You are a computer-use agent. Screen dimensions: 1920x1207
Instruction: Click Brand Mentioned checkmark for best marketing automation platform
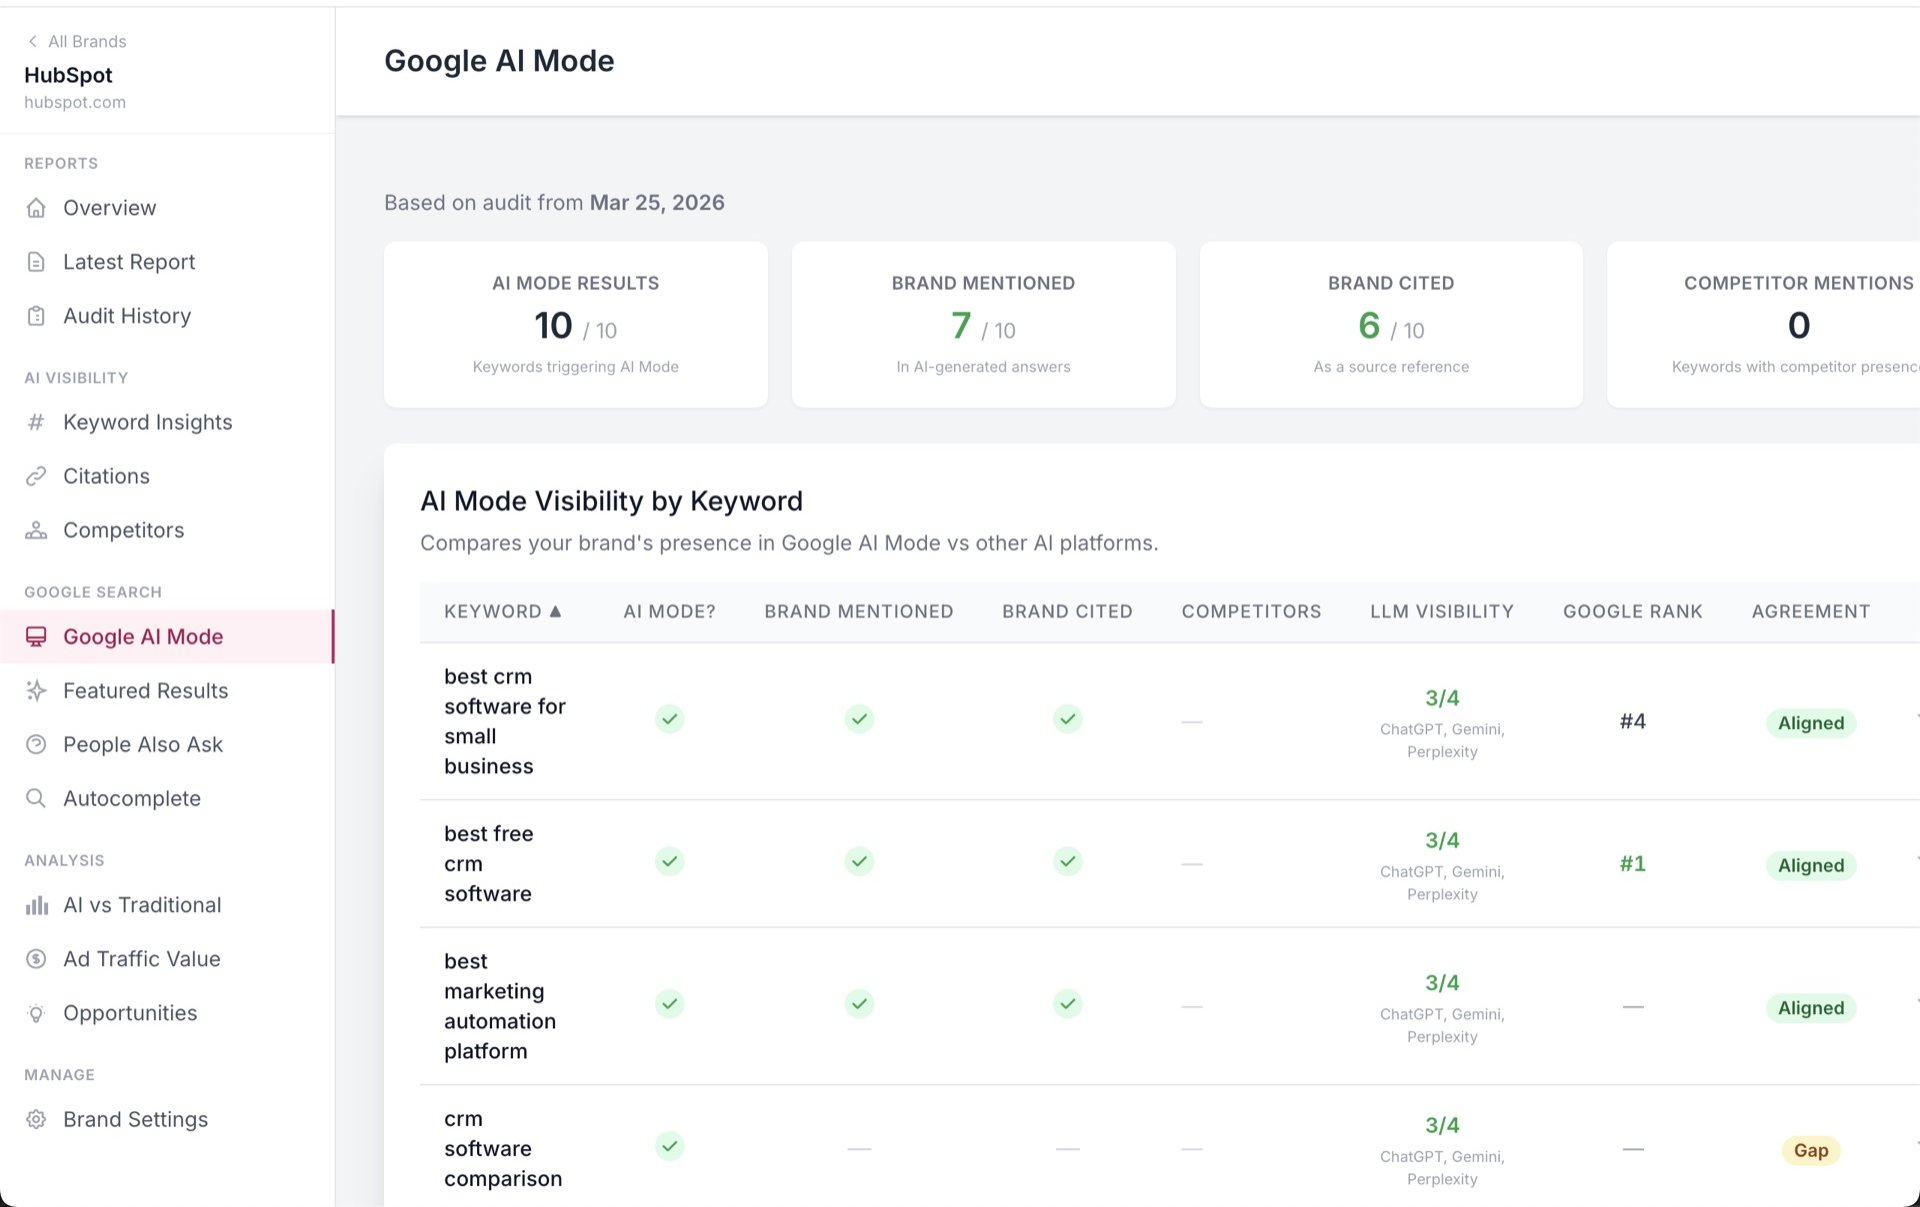pos(859,1003)
